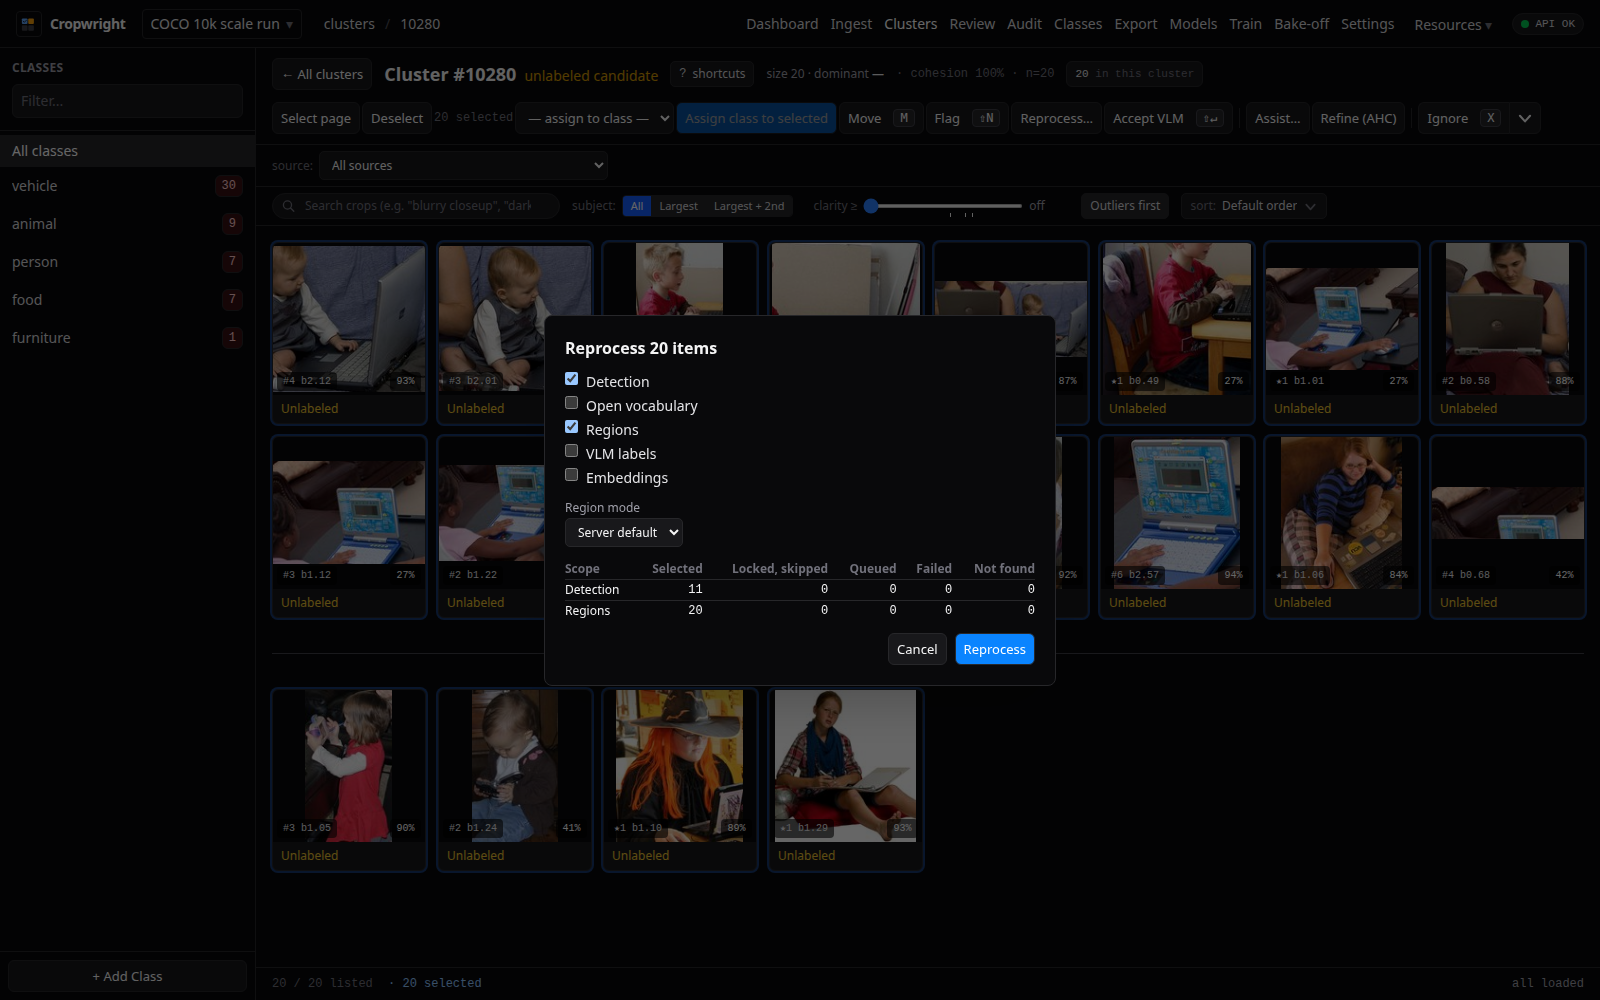Open the All sources dropdown
Viewport: 1600px width, 1000px height.
click(464, 166)
